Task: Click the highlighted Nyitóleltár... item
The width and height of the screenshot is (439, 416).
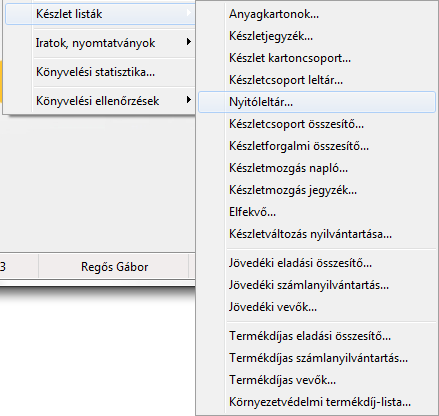Action: [x=317, y=102]
